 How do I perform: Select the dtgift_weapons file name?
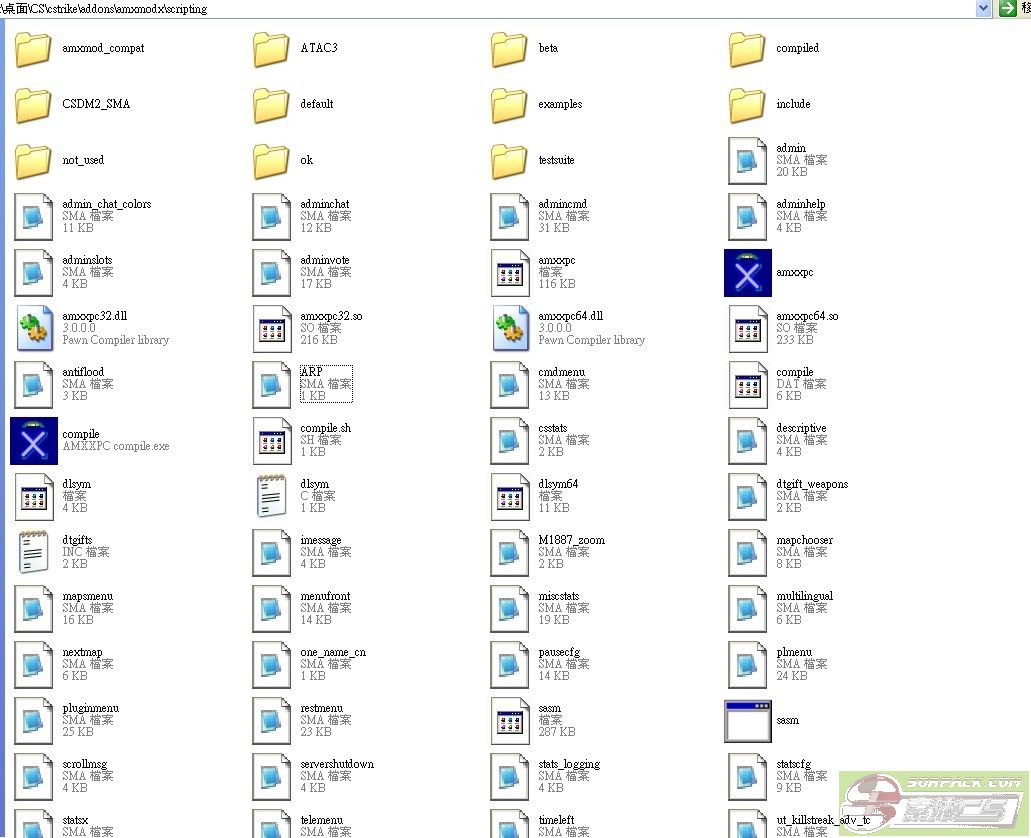(x=812, y=485)
